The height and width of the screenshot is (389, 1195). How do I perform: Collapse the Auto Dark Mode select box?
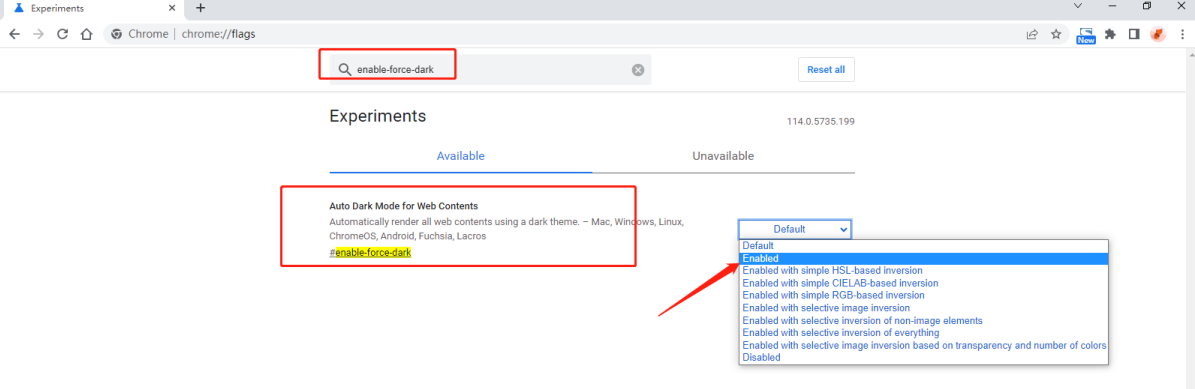pos(795,229)
